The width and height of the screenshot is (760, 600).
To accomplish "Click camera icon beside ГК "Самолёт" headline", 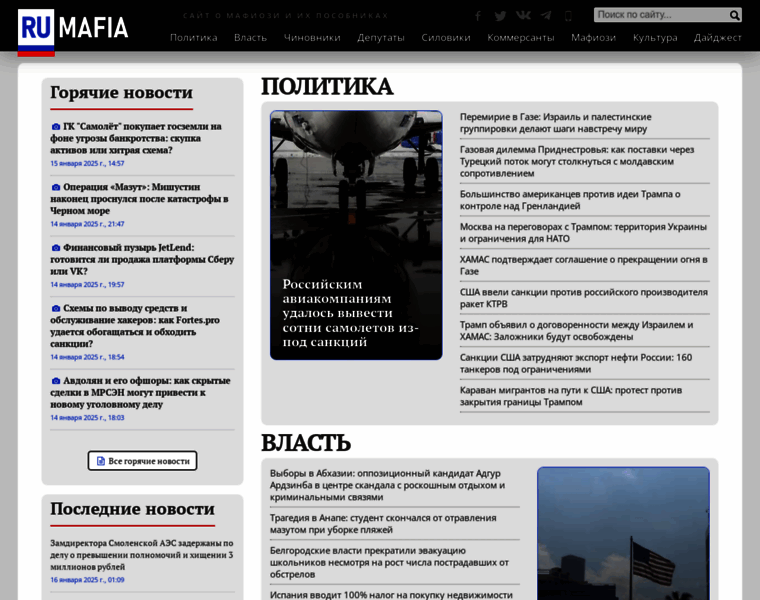I will [x=56, y=126].
